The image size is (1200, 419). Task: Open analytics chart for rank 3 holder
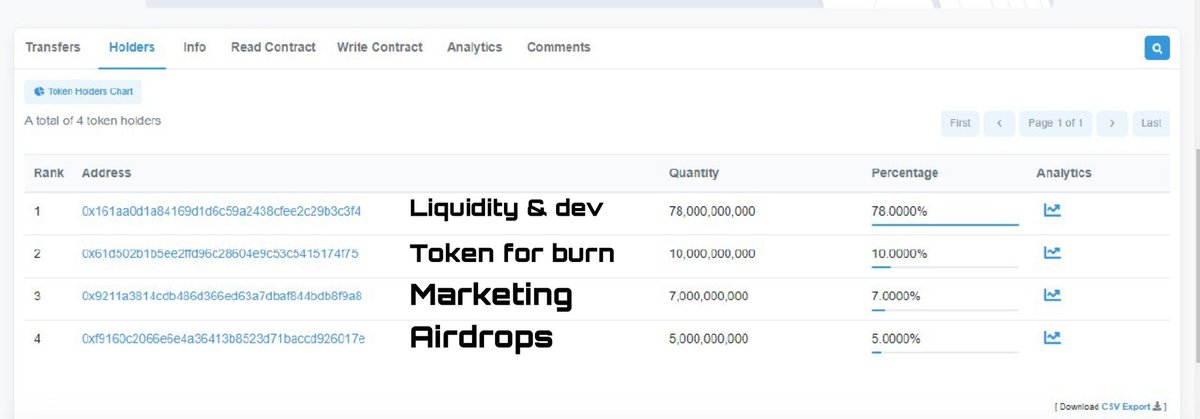1052,295
